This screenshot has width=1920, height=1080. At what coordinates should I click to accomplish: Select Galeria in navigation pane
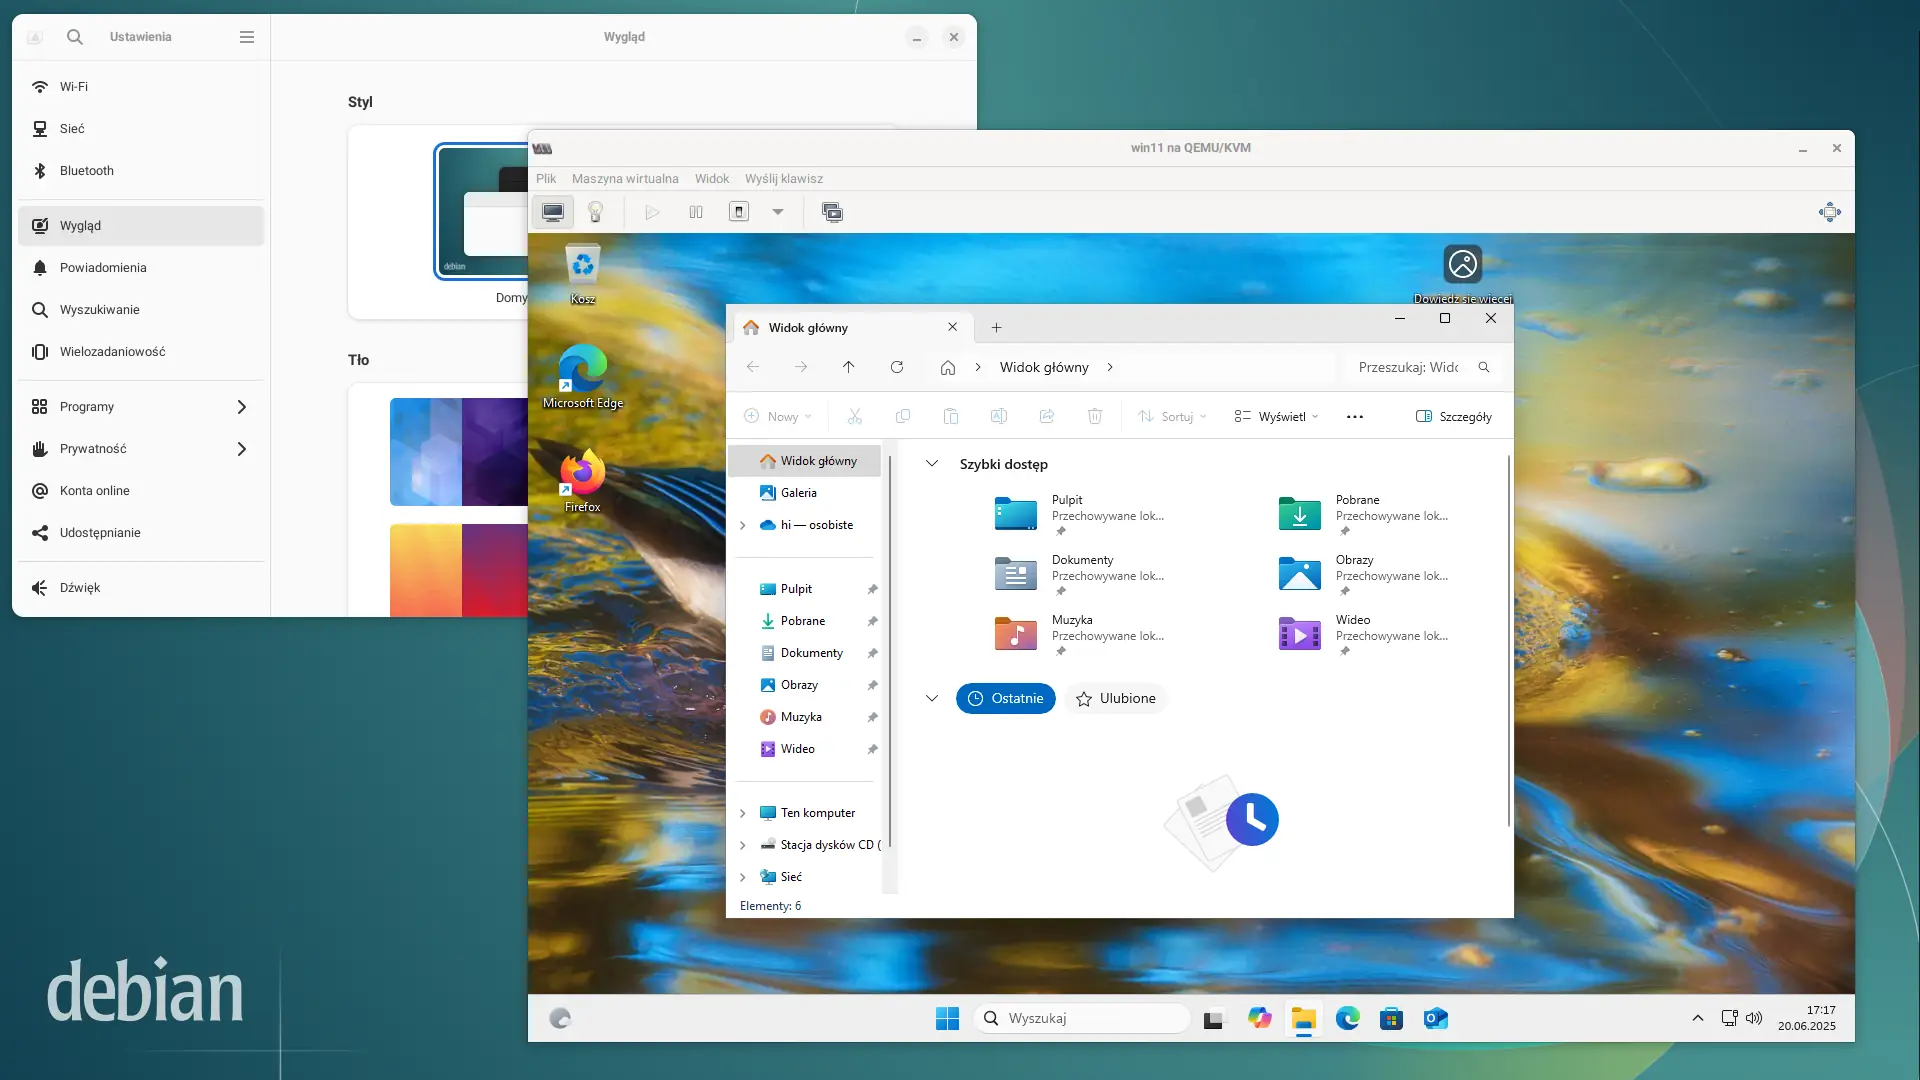coord(805,493)
